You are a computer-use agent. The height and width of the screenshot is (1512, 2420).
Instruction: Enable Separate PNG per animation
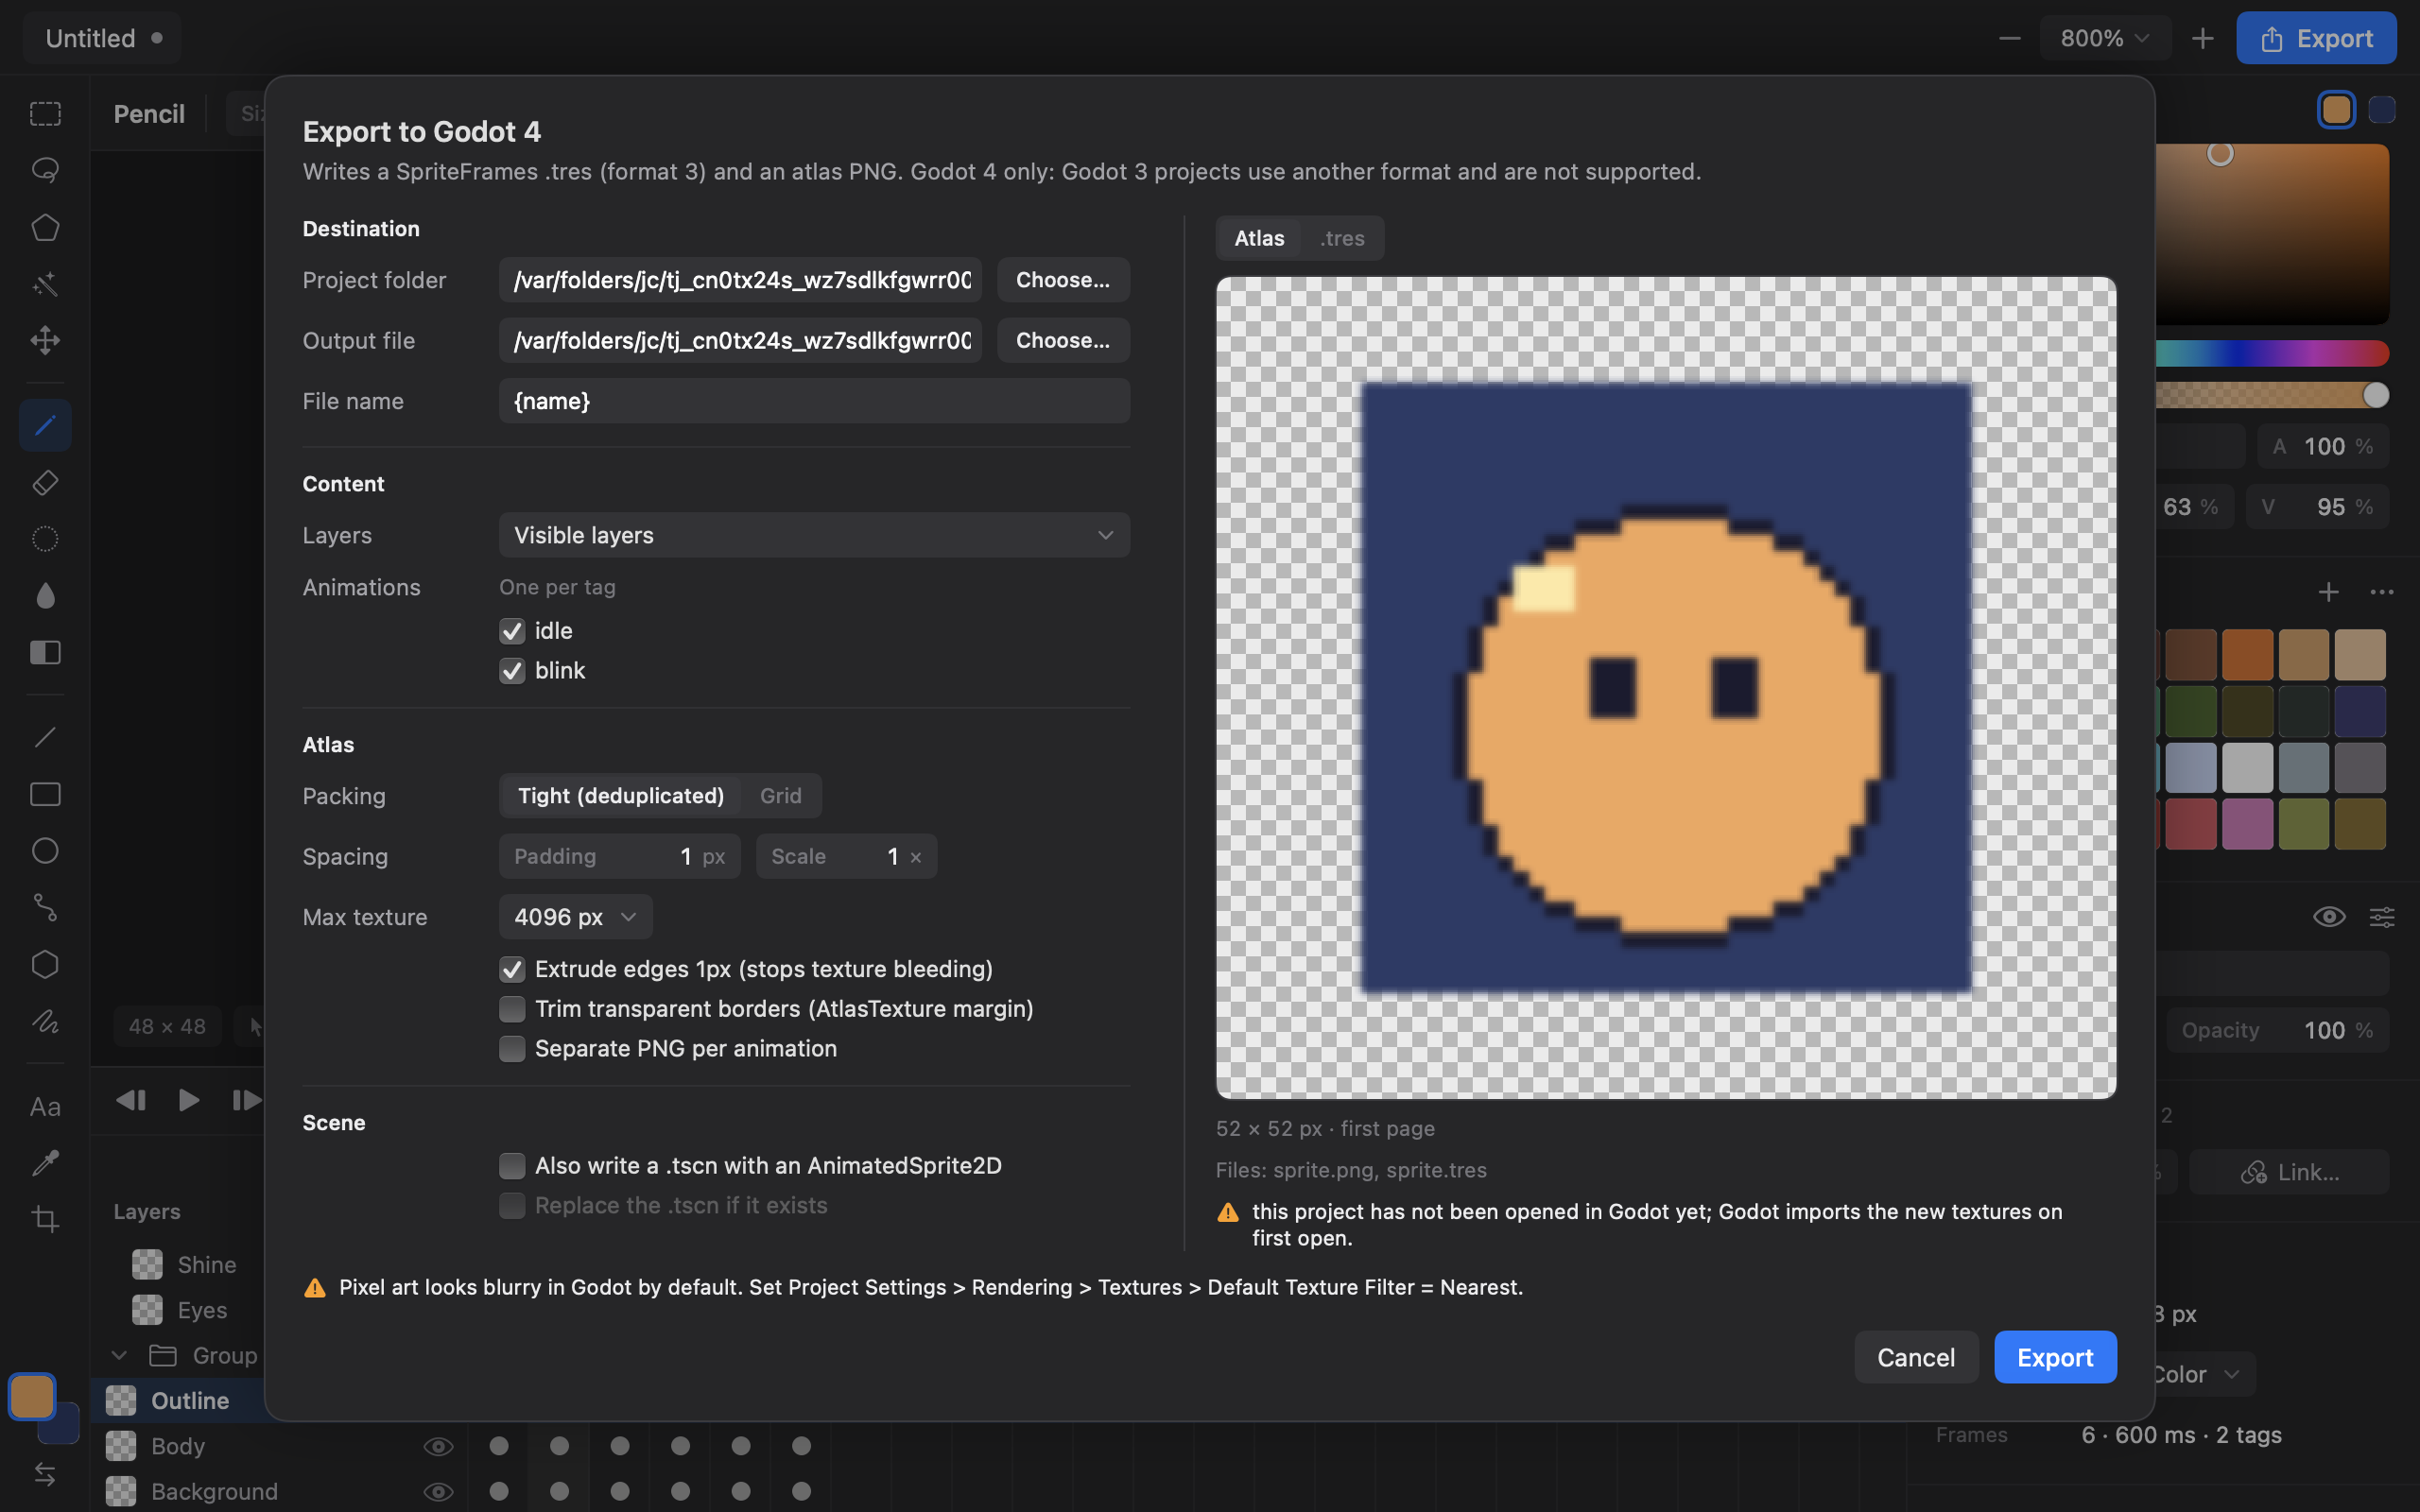coord(512,1049)
